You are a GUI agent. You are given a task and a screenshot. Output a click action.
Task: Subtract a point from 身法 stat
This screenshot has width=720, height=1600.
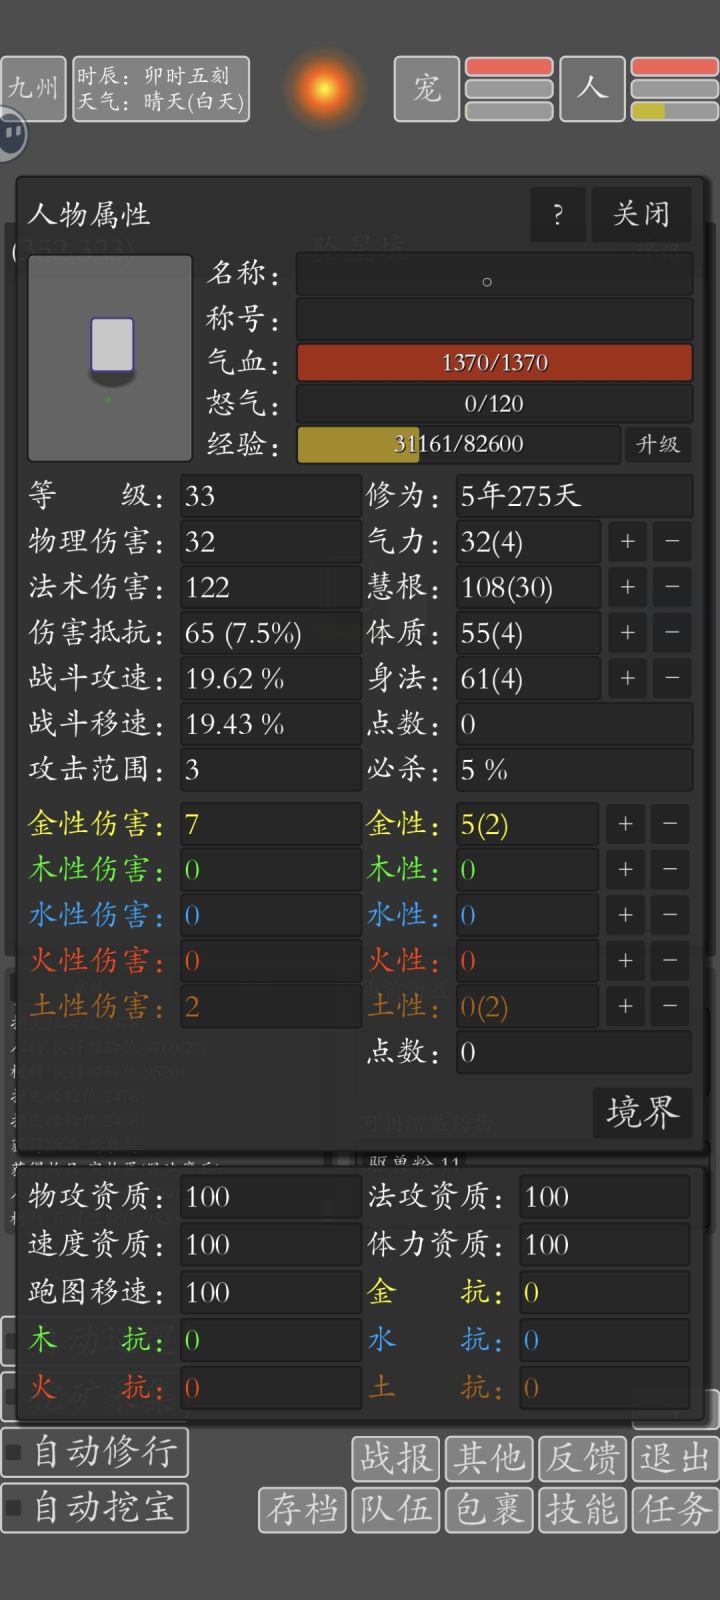[x=672, y=679]
